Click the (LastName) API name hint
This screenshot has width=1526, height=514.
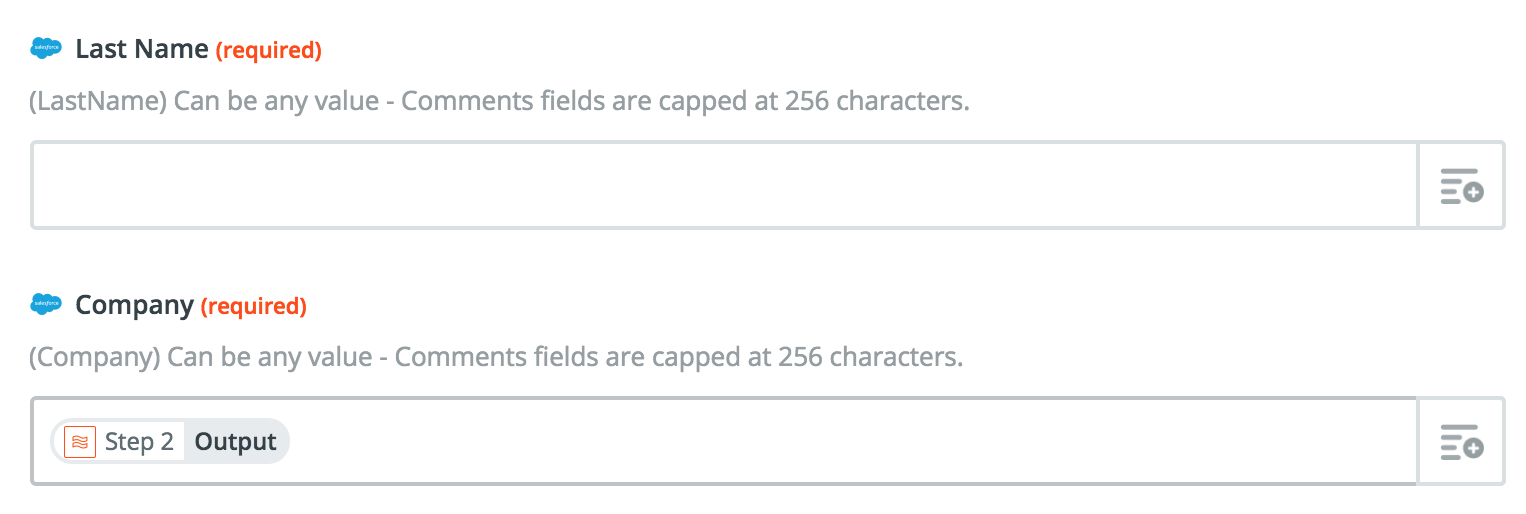click(x=98, y=102)
